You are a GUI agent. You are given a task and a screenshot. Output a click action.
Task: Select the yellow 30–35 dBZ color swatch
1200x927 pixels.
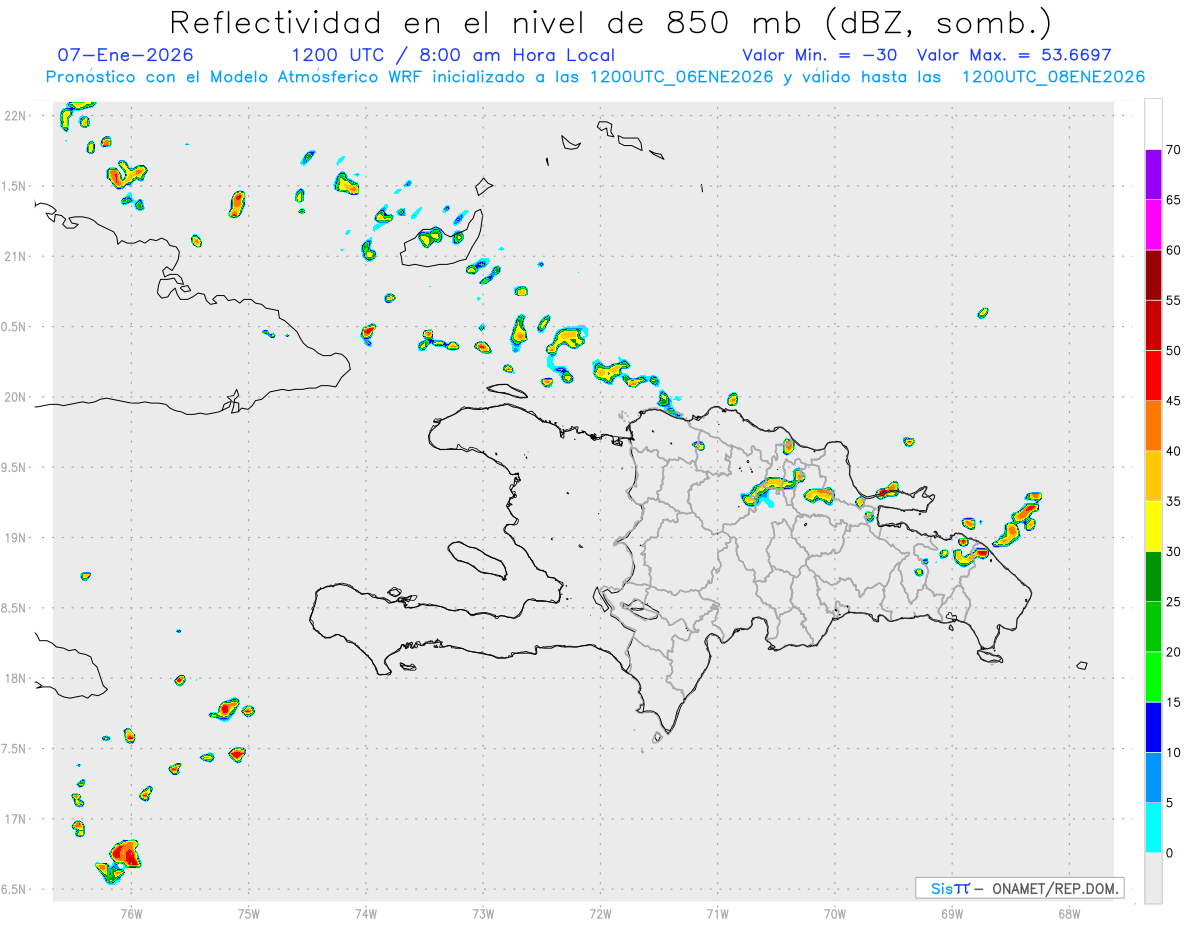point(1153,526)
